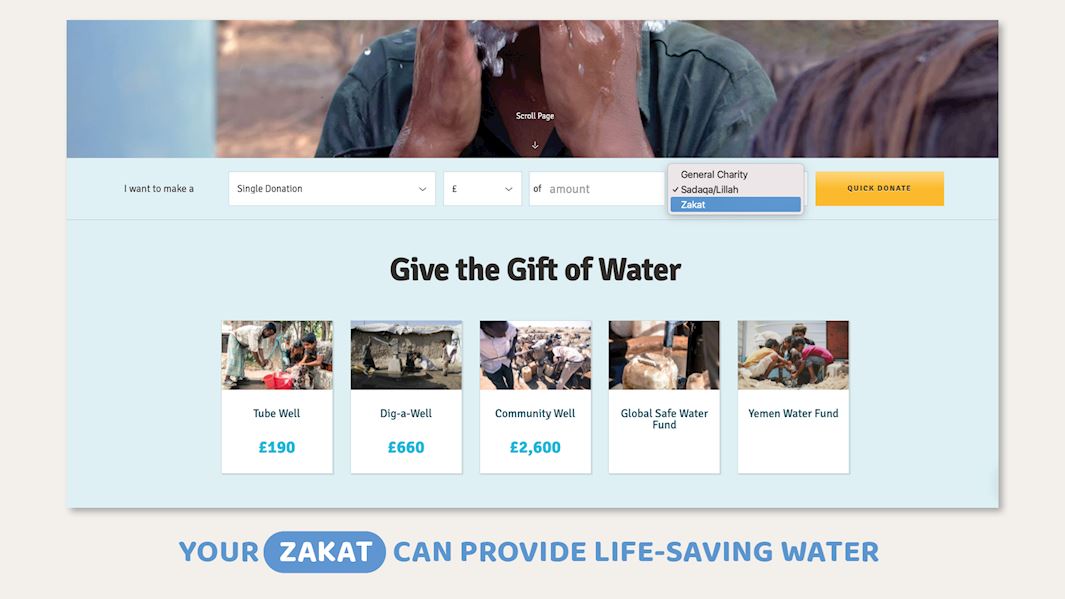Open the Tube Well photo thumbnail
Image resolution: width=1065 pixels, height=599 pixels.
277,355
